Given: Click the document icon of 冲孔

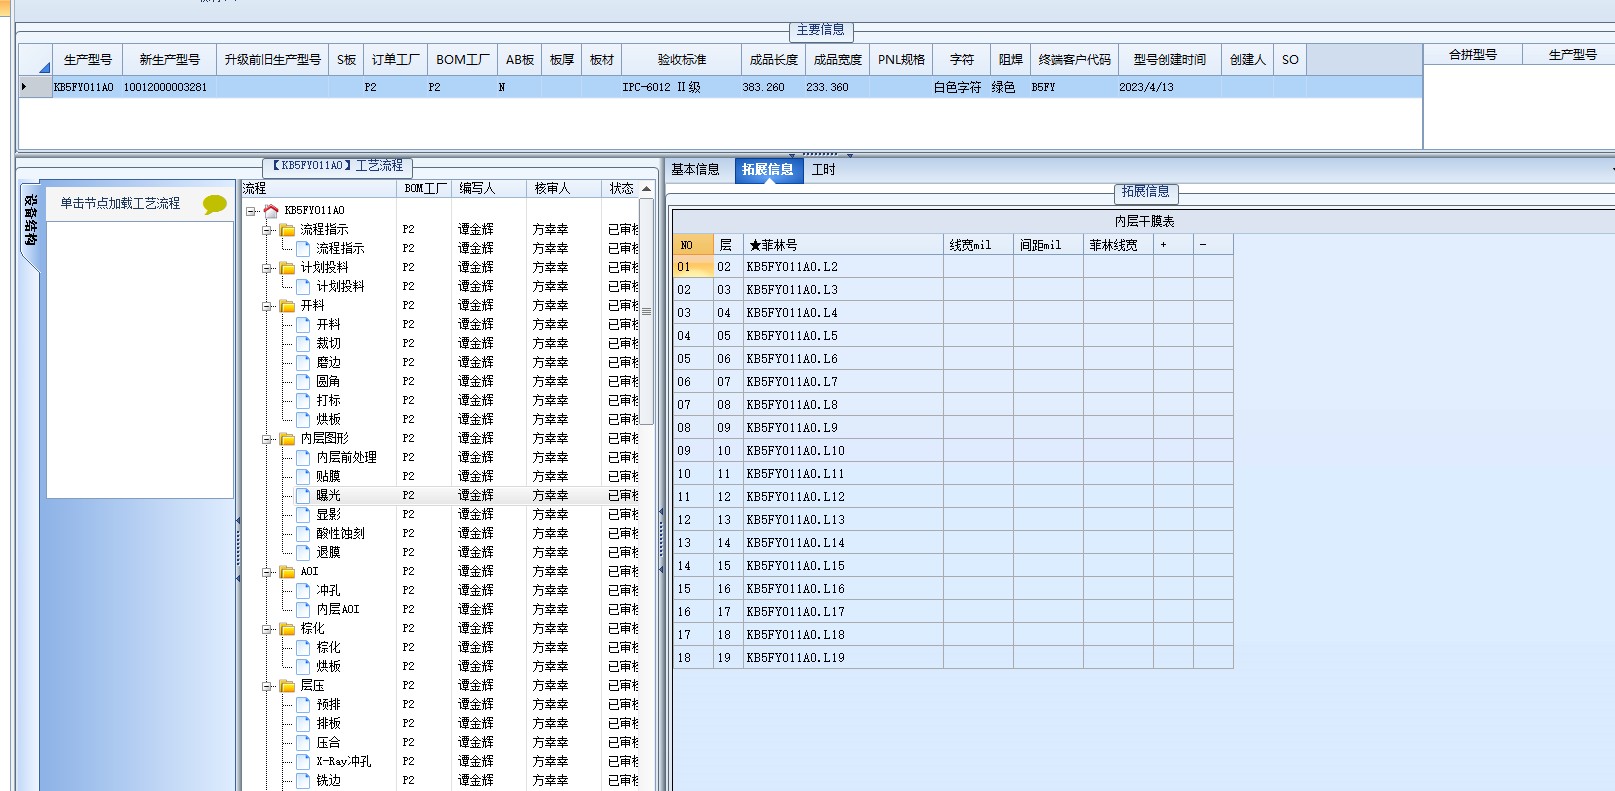Looking at the screenshot, I should [304, 591].
